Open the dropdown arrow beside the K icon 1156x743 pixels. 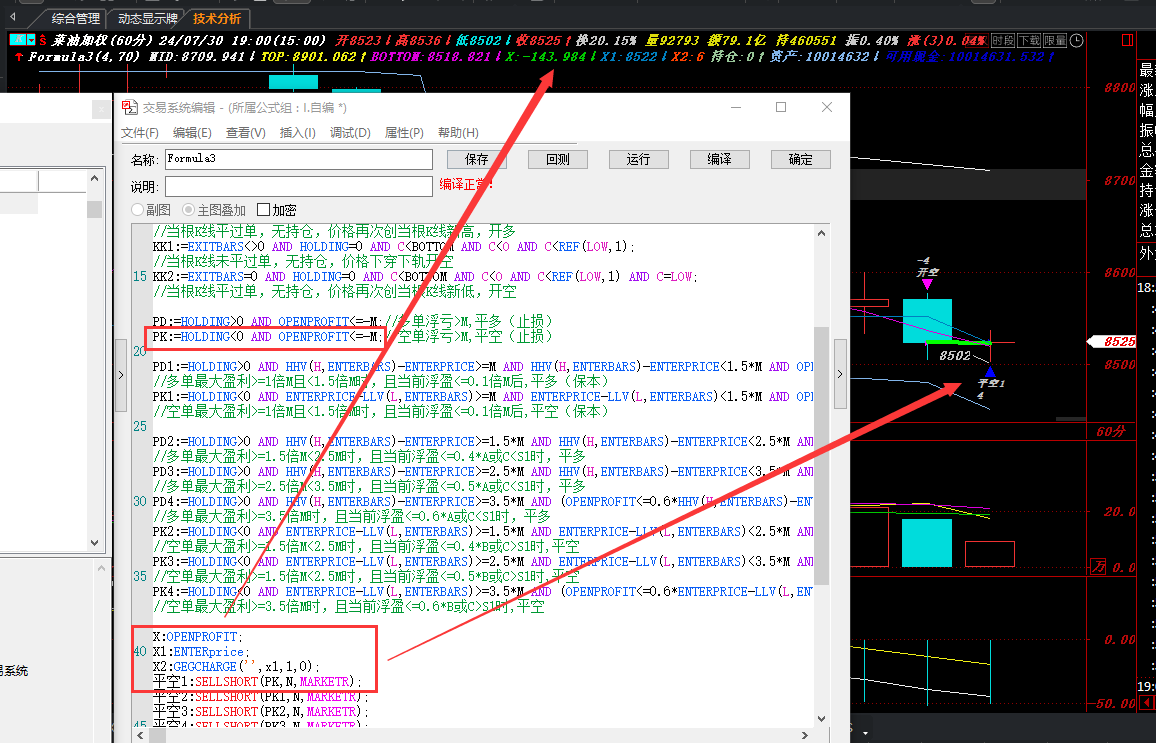point(31,40)
